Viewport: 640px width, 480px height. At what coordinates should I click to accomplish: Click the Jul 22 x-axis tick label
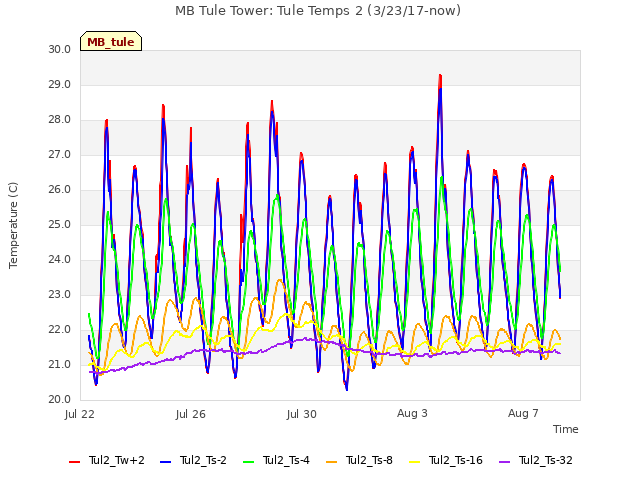point(80,414)
